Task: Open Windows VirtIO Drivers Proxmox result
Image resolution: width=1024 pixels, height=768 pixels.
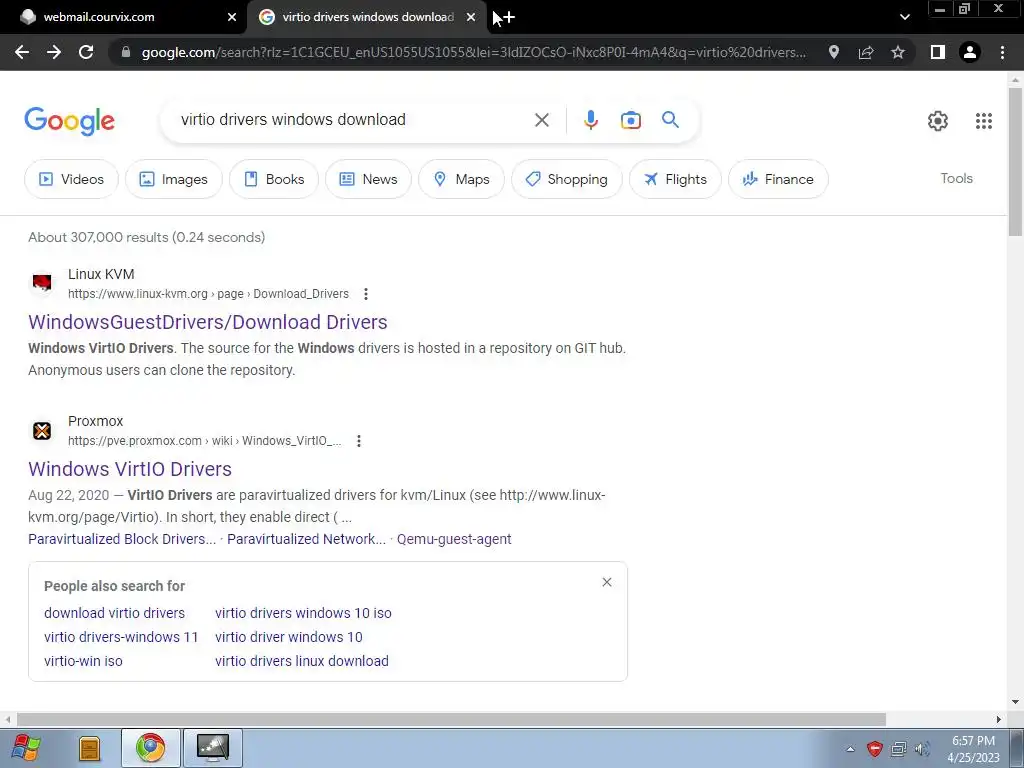Action: [x=130, y=469]
